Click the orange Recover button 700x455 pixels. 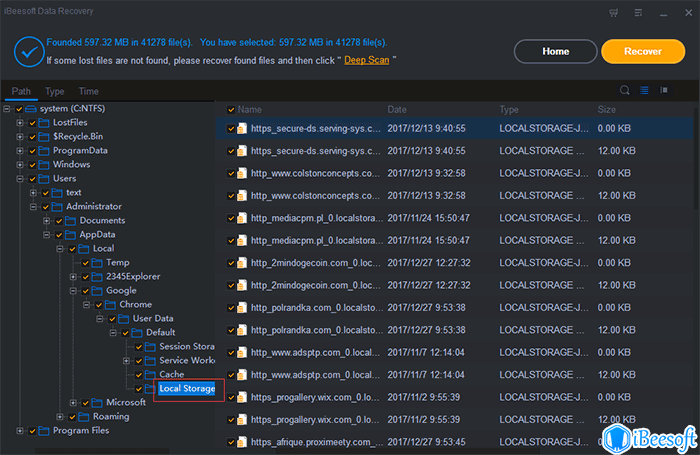643,52
